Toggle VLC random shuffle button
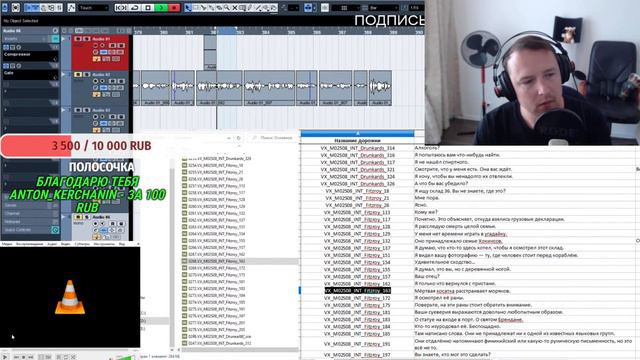640x360 pixels. [x=73, y=357]
